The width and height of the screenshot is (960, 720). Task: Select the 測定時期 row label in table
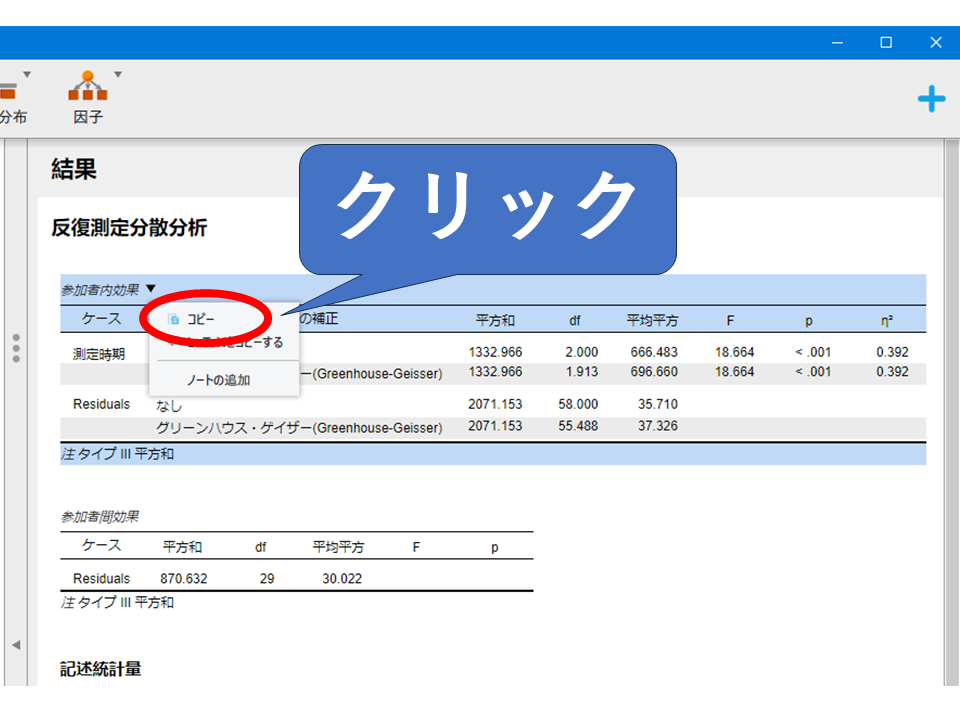point(99,353)
